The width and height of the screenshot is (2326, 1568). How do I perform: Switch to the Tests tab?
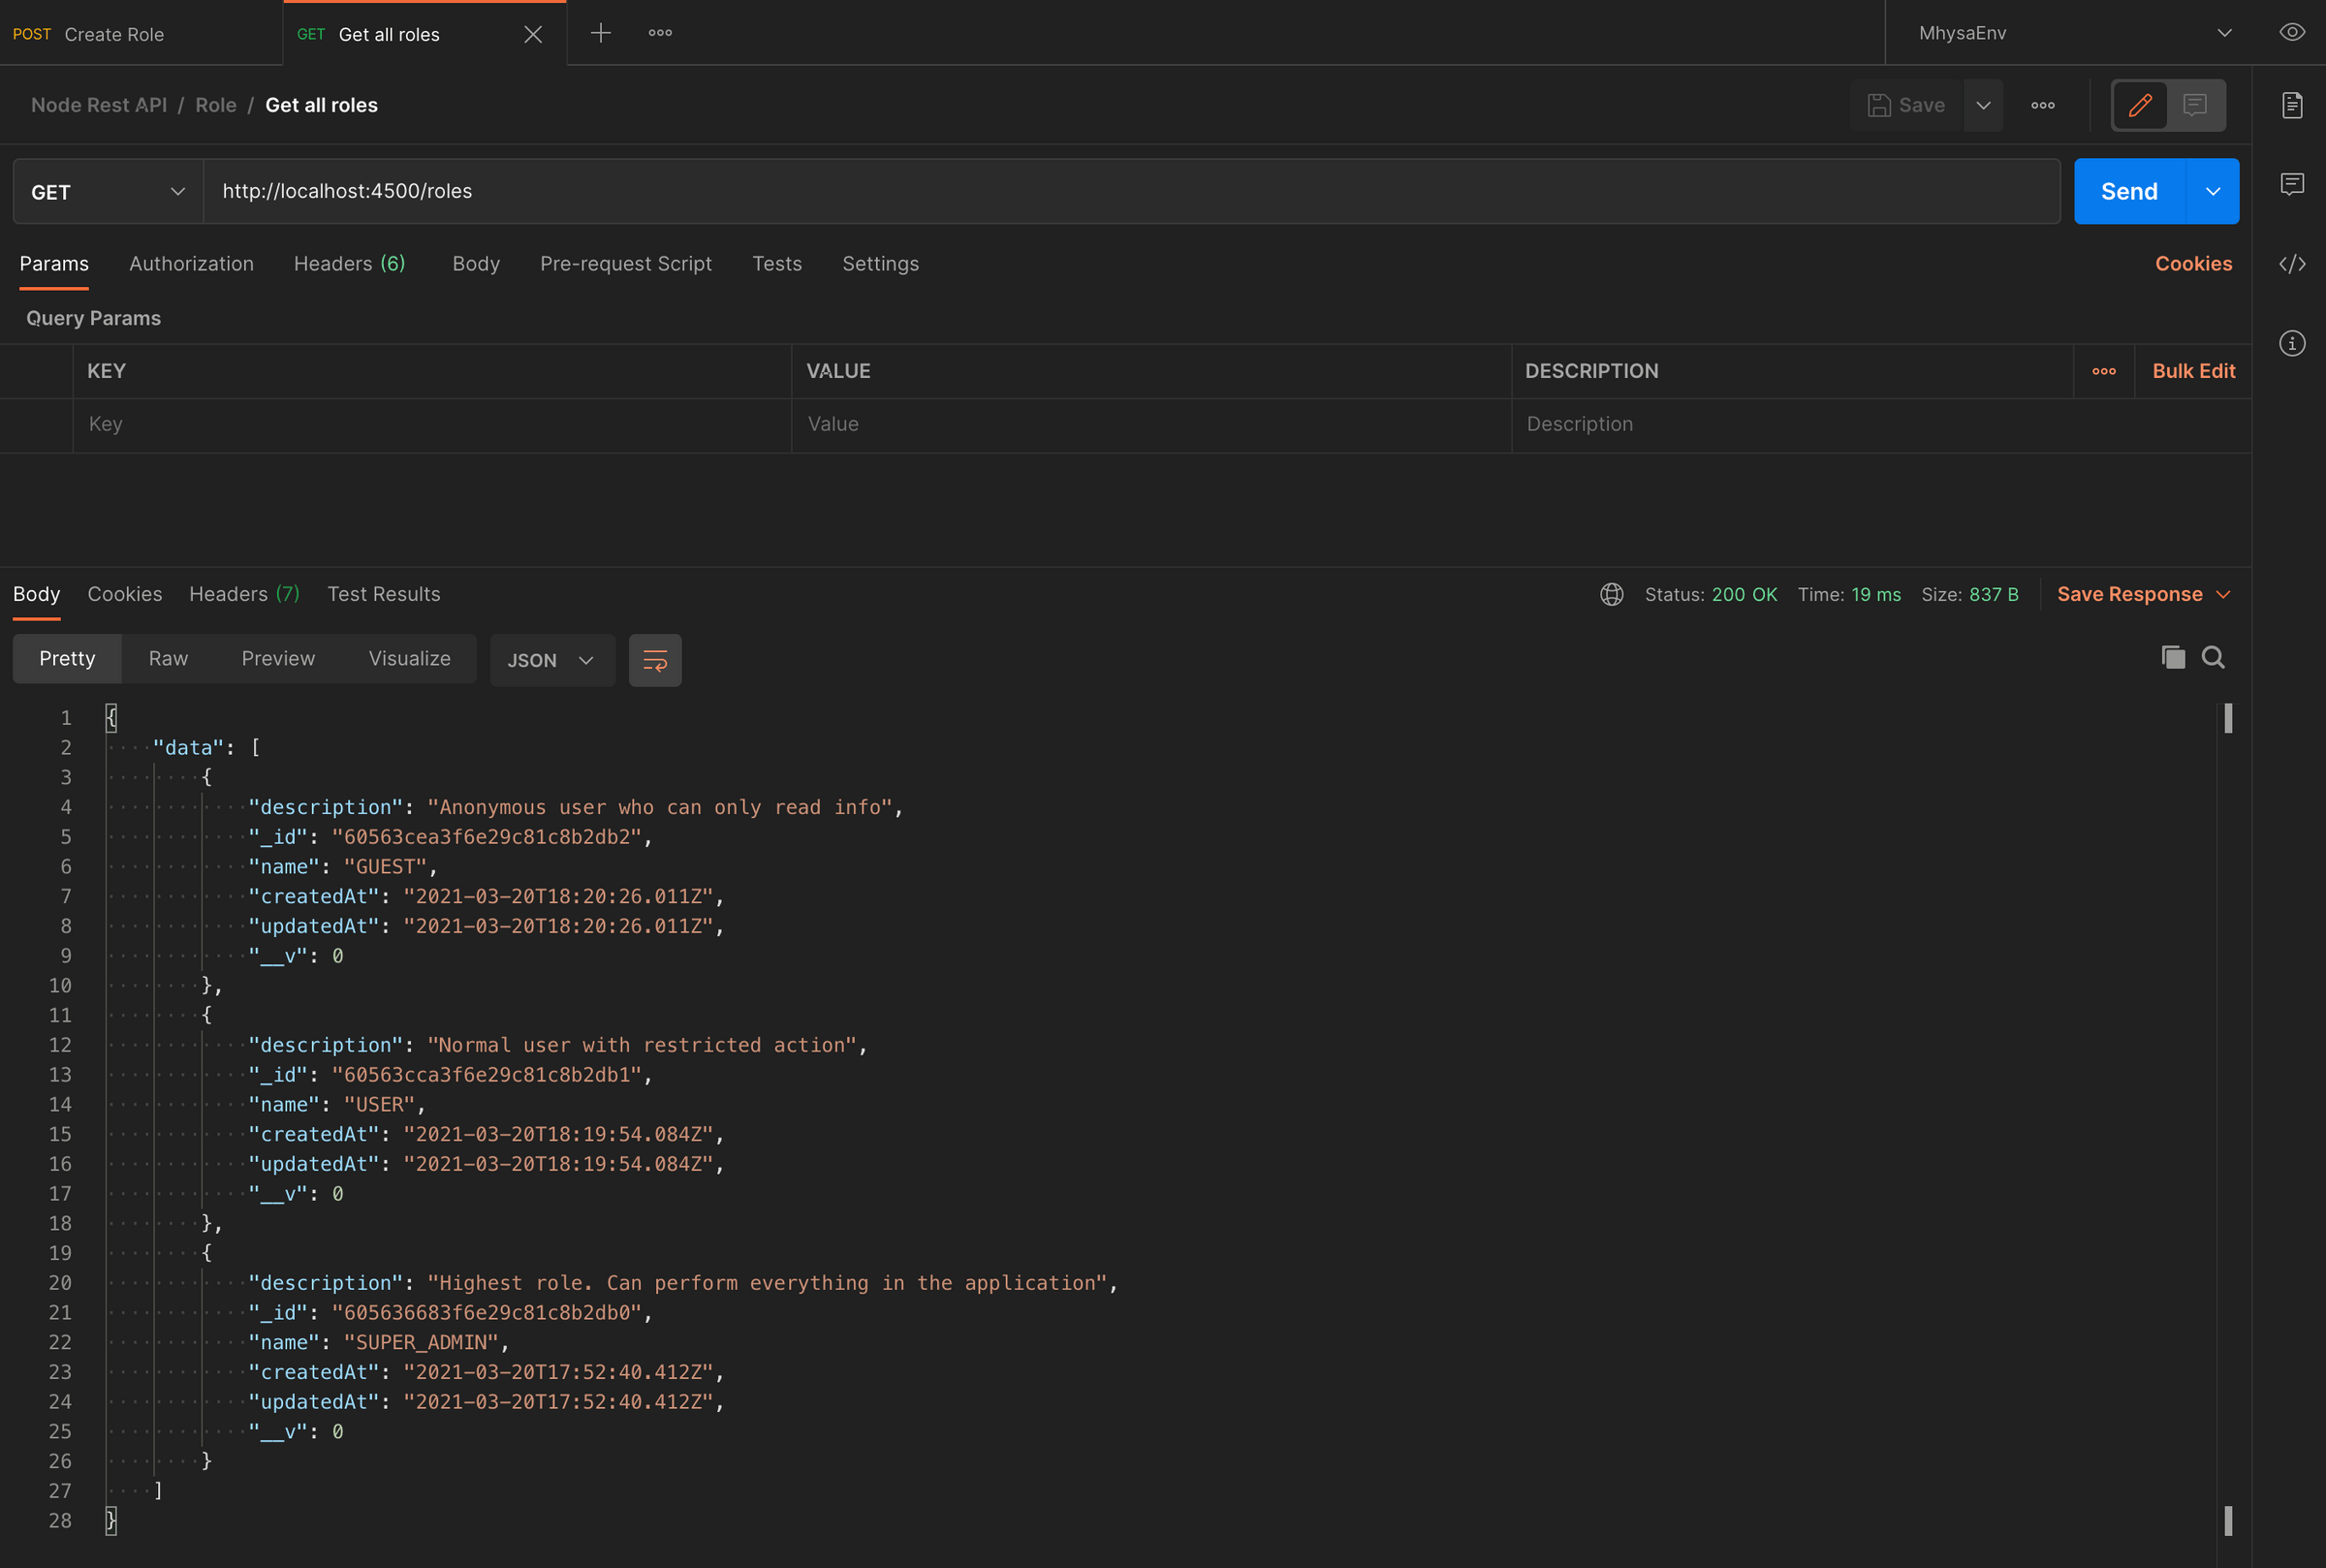coord(777,264)
